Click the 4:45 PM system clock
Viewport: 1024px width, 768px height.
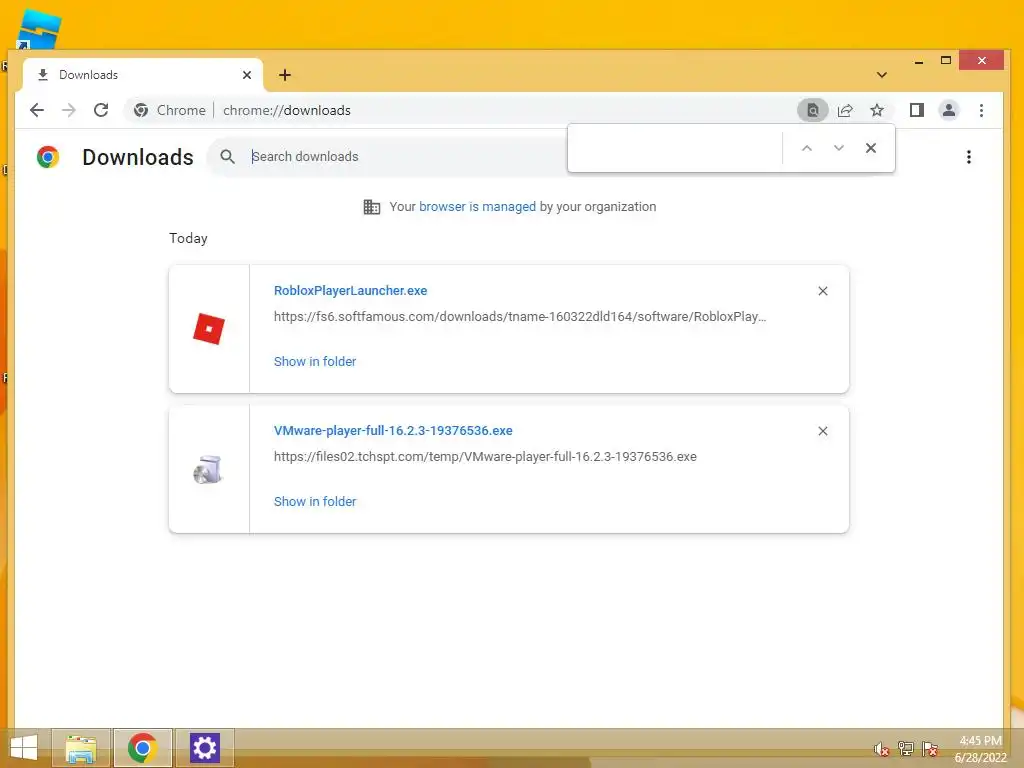[x=980, y=741]
